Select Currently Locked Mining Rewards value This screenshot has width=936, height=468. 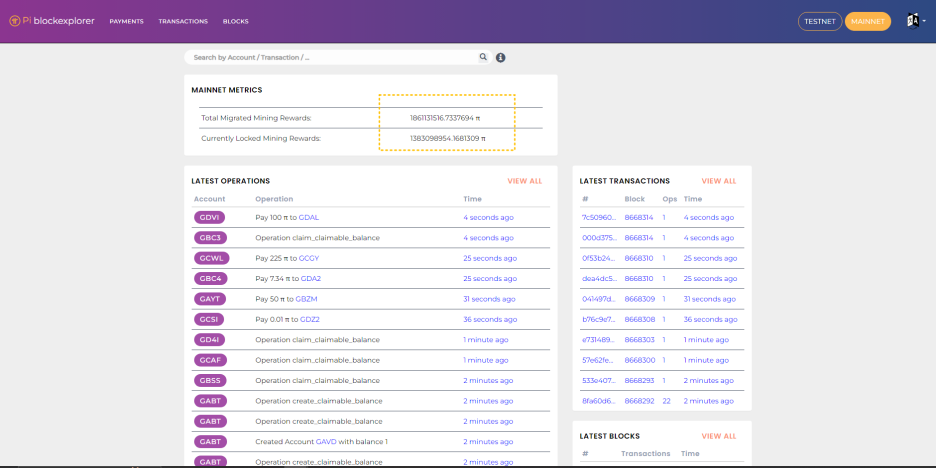coord(447,138)
